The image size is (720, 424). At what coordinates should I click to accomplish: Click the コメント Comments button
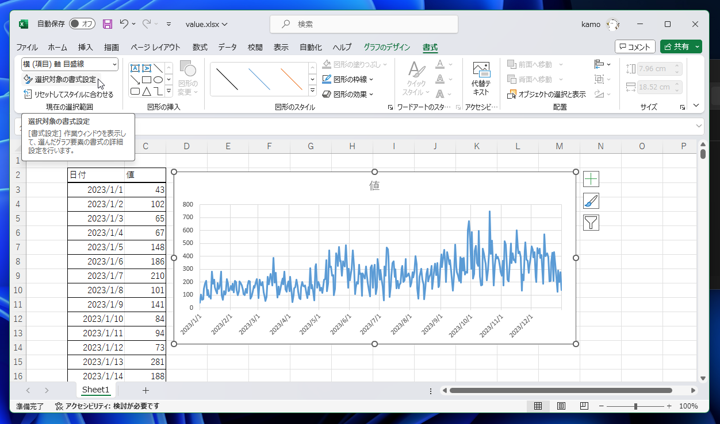pyautogui.click(x=635, y=47)
